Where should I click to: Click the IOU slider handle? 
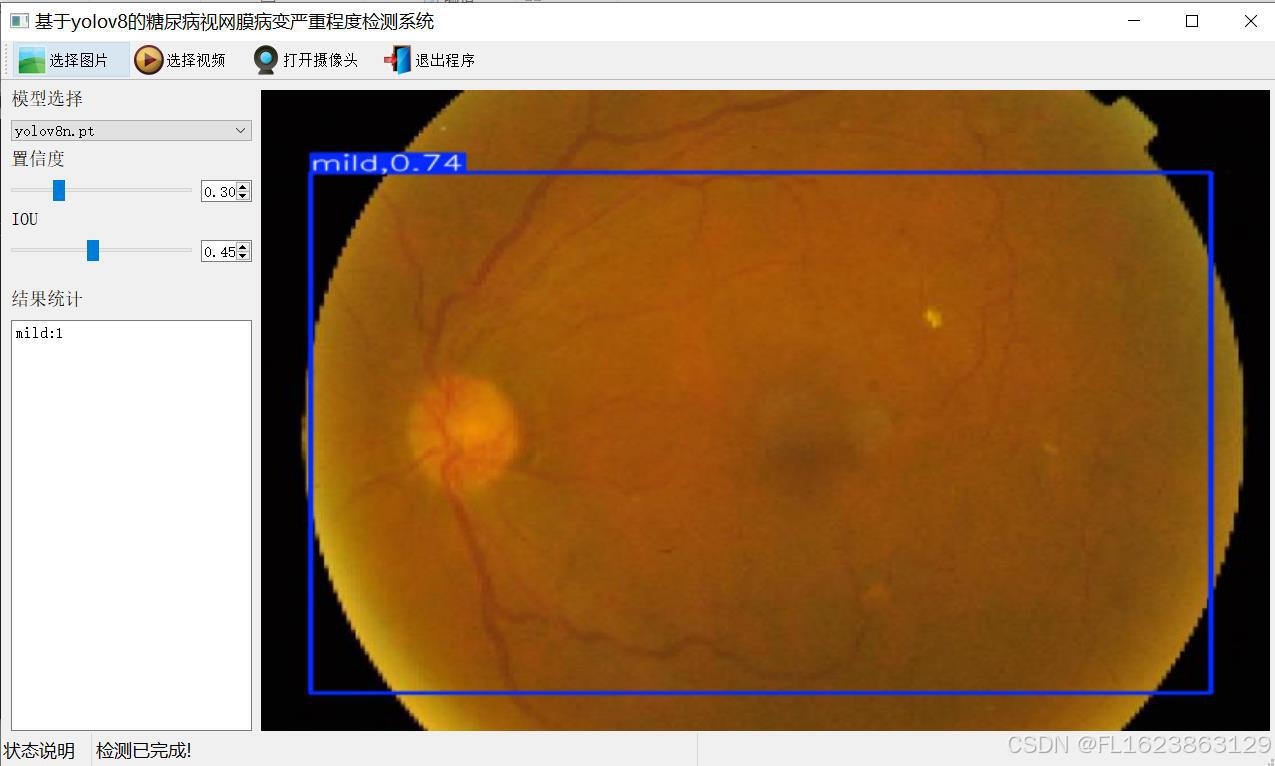[93, 250]
